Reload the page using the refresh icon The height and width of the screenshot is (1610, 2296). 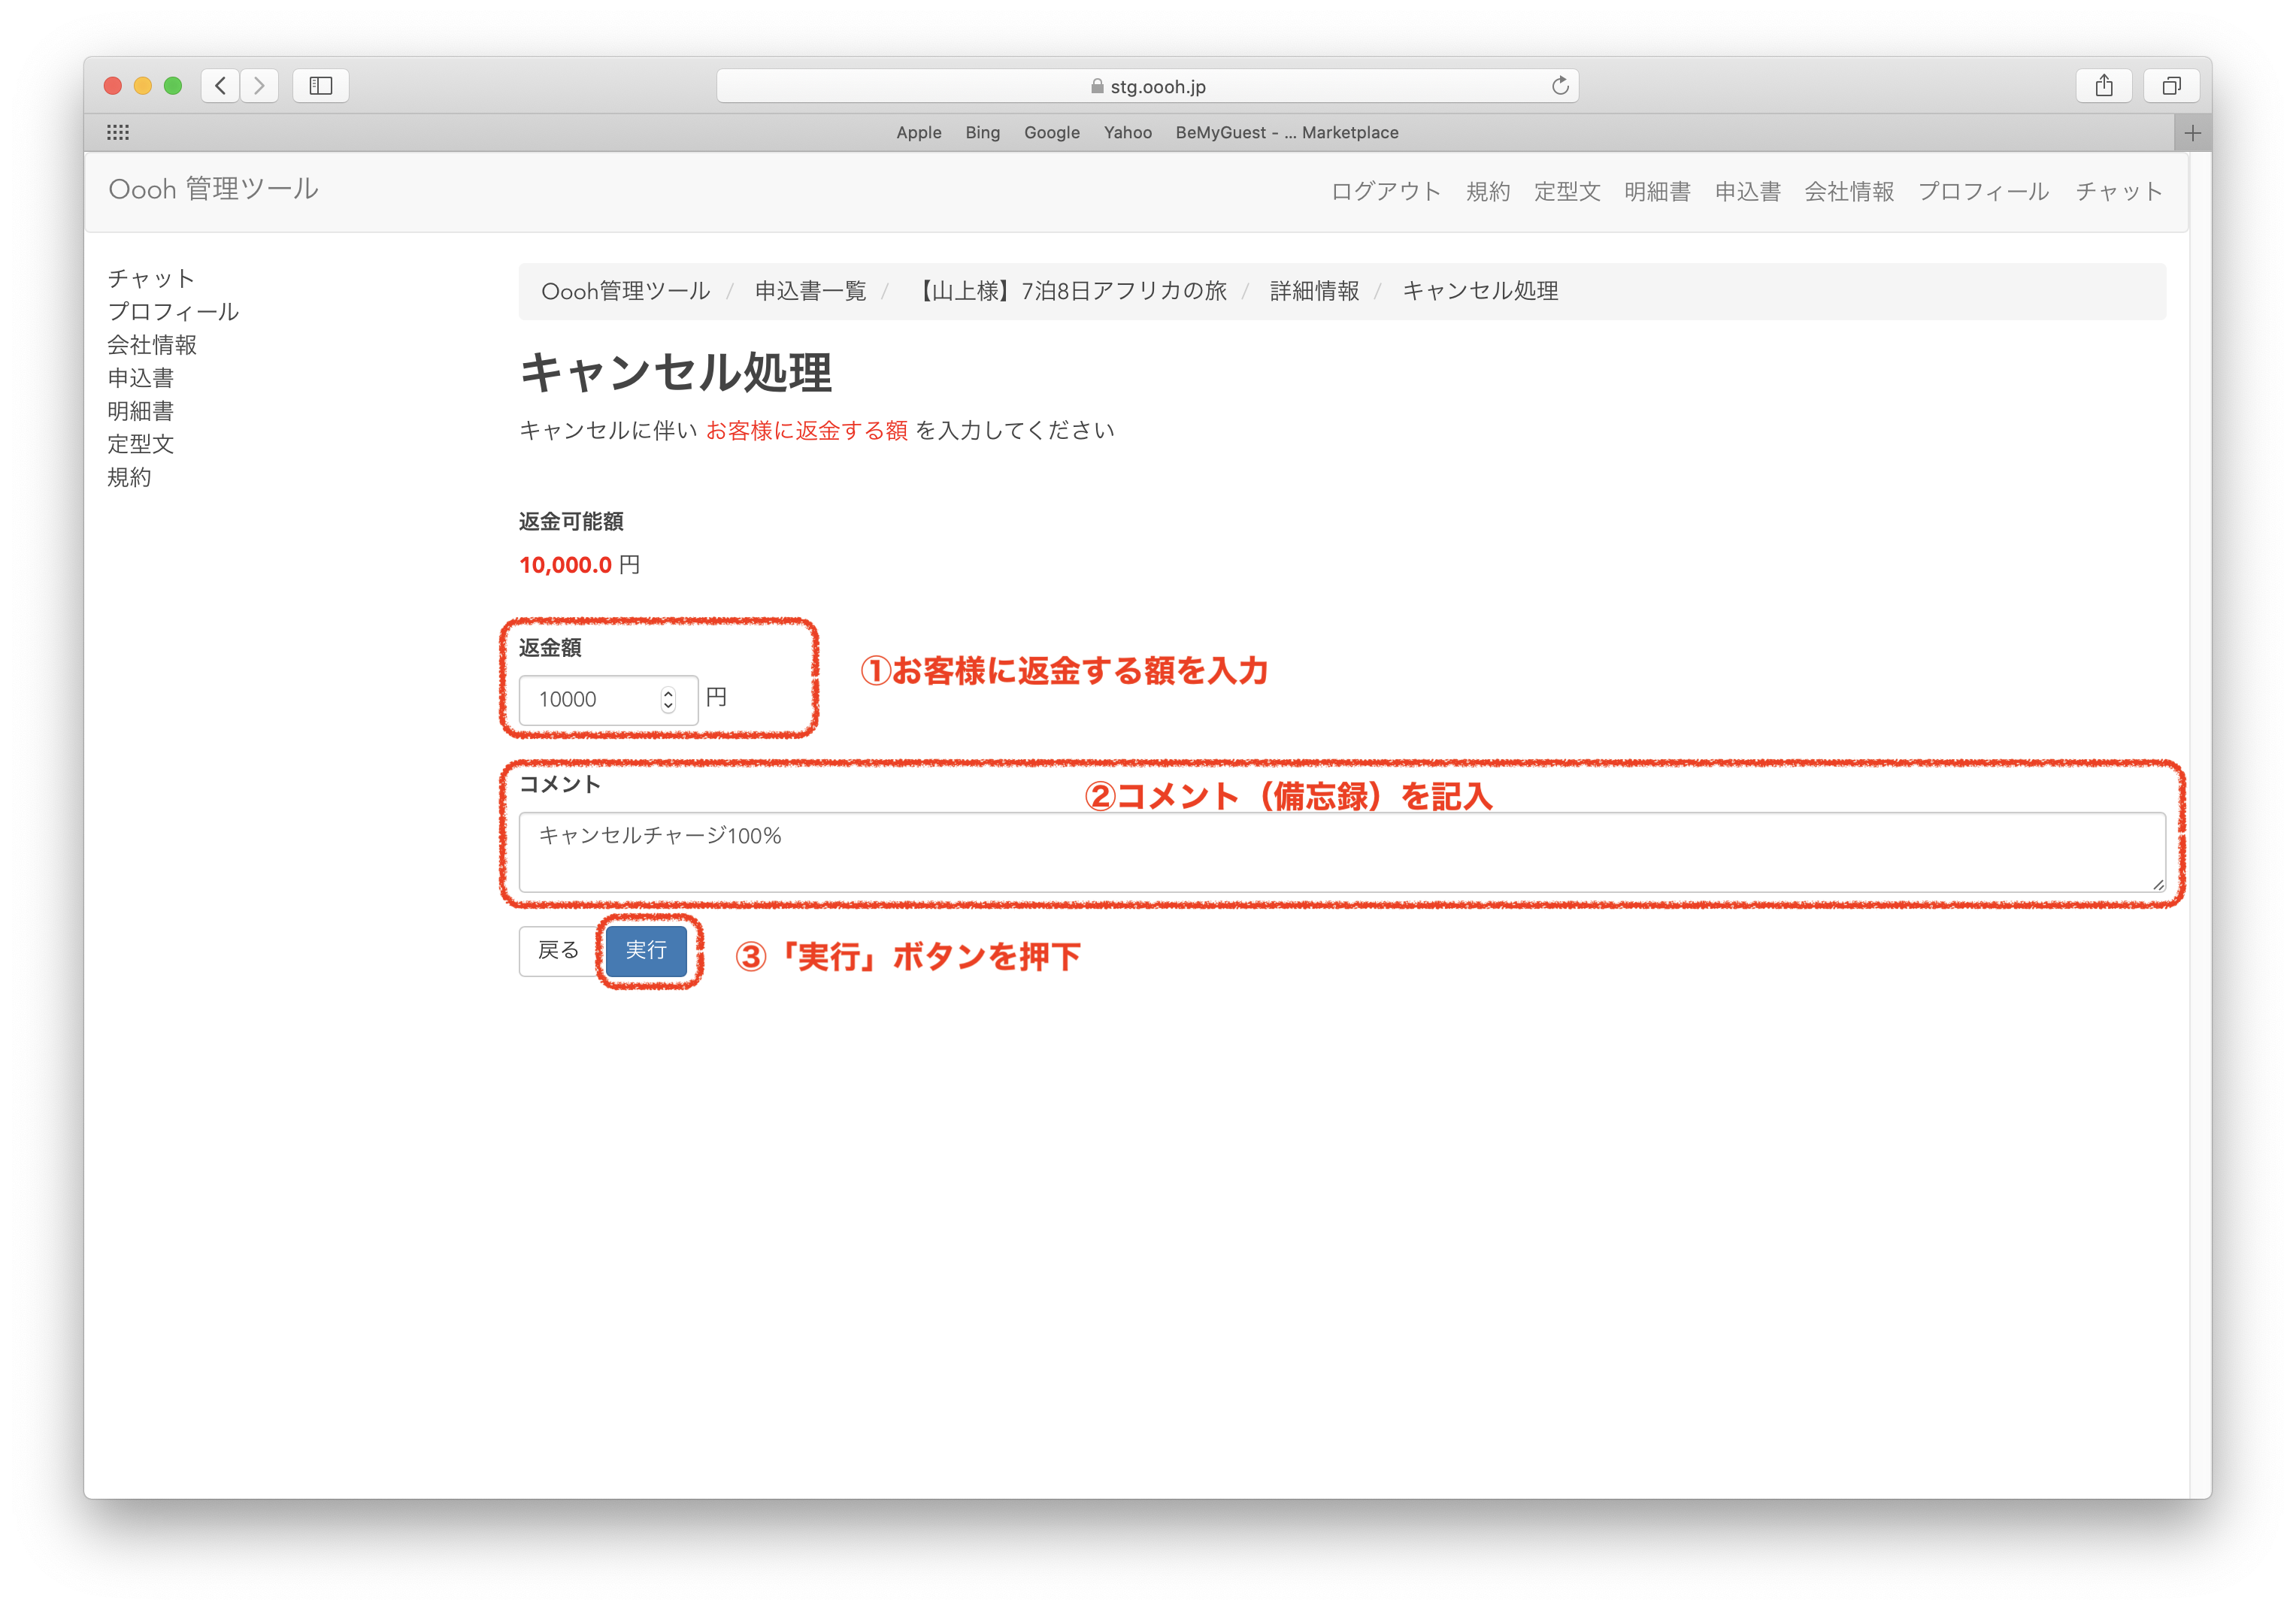coord(1559,86)
